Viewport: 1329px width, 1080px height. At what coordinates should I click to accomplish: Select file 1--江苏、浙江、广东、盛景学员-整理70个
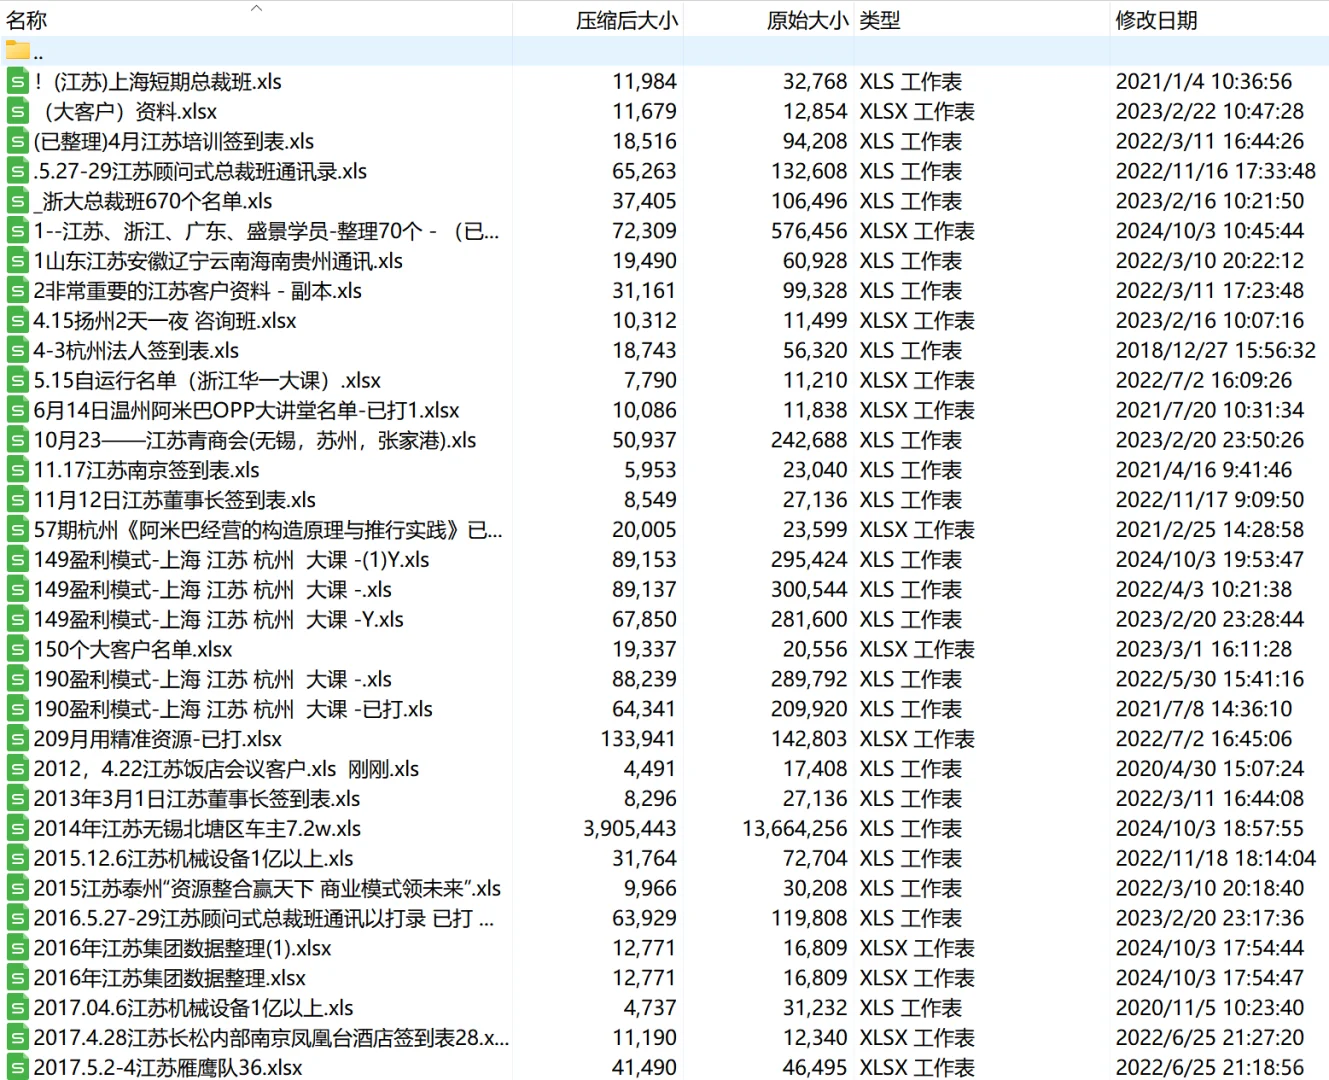(266, 231)
